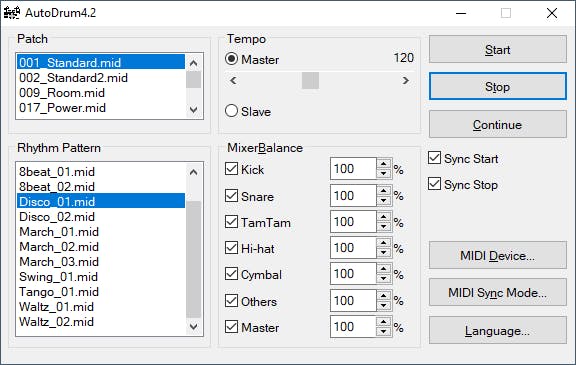Toggle the TamTam mixer checkbox
576x365 pixels.
(231, 222)
